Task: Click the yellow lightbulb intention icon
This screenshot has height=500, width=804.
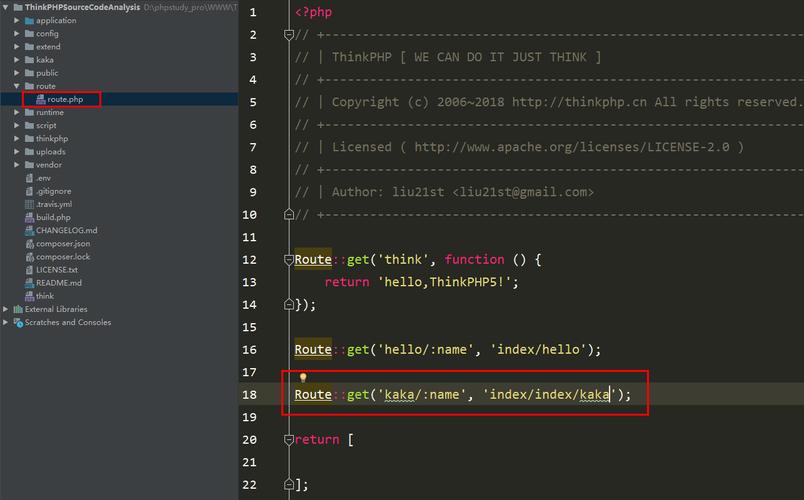Action: [x=303, y=378]
